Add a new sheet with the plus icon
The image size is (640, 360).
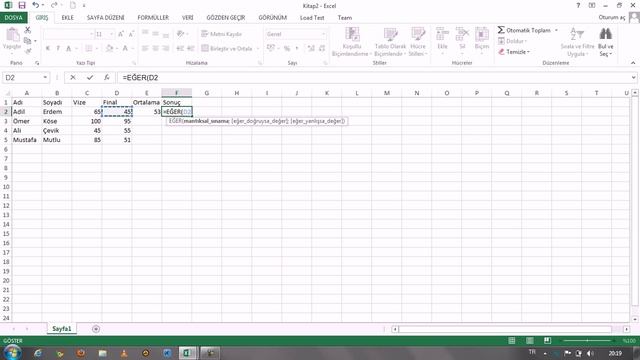coord(96,329)
